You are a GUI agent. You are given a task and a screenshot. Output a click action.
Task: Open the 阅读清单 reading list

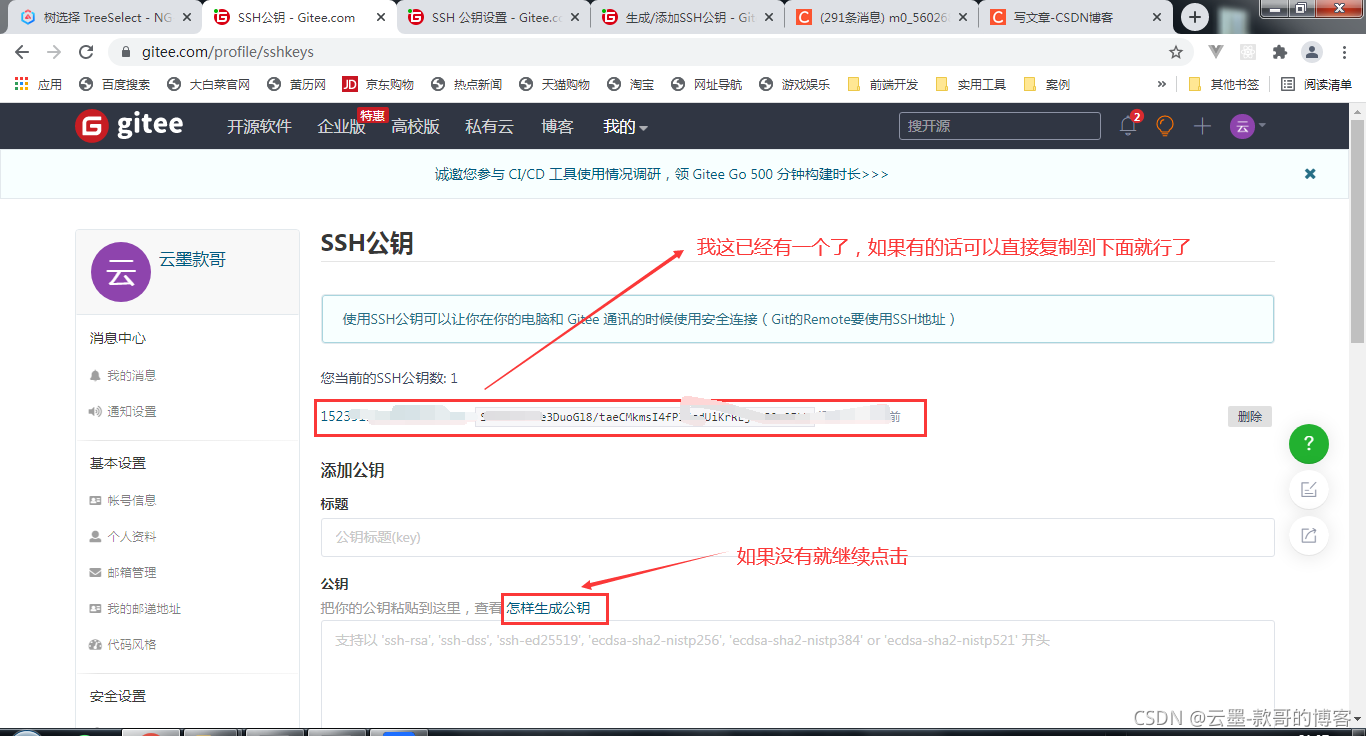[1317, 85]
